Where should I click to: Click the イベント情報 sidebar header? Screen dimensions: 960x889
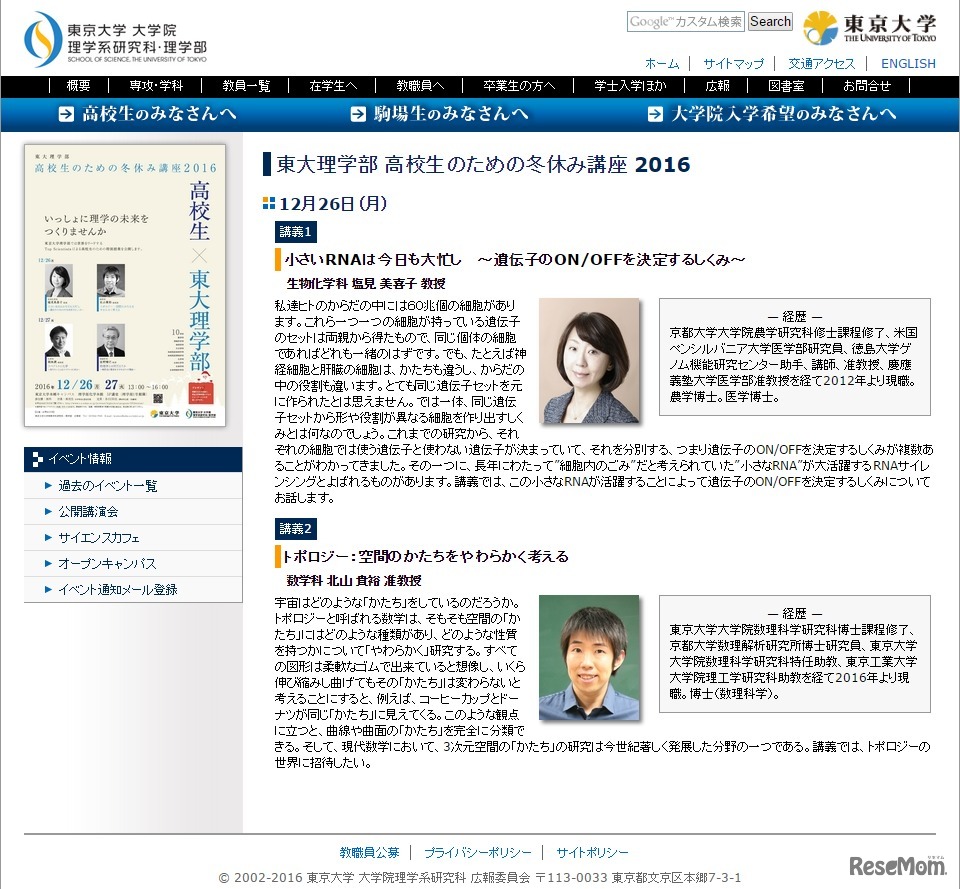133,459
